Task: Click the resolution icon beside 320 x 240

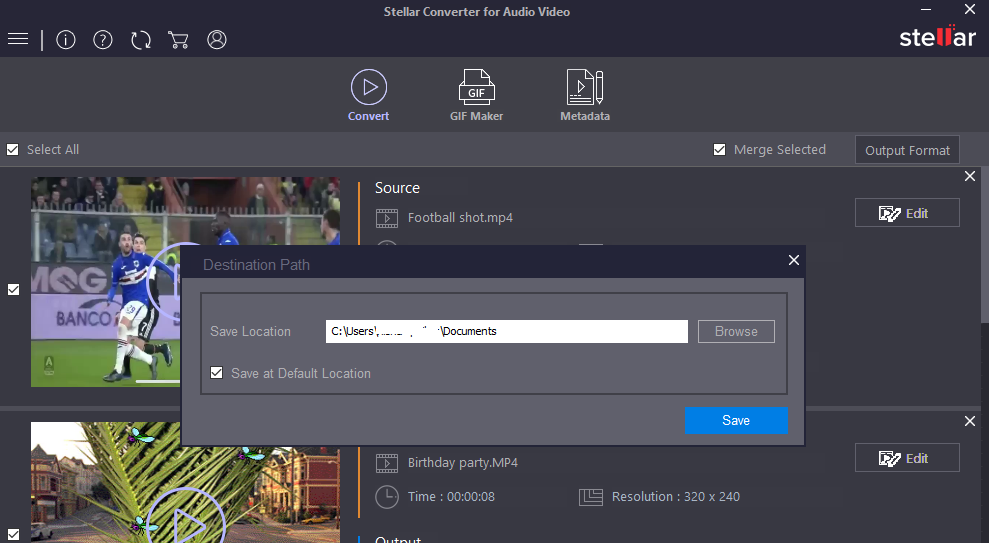Action: [591, 497]
